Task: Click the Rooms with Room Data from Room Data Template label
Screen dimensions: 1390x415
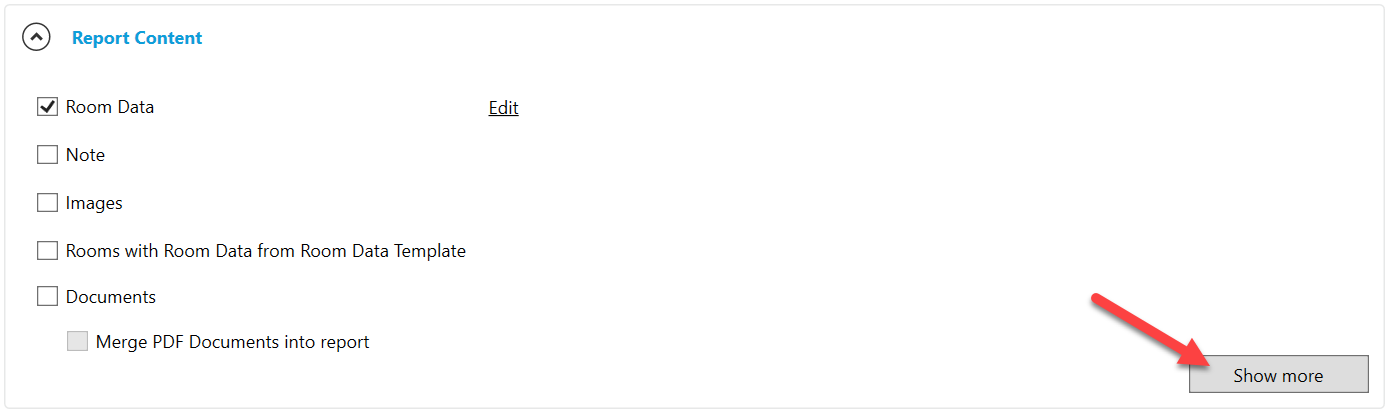Action: pyautogui.click(x=266, y=251)
